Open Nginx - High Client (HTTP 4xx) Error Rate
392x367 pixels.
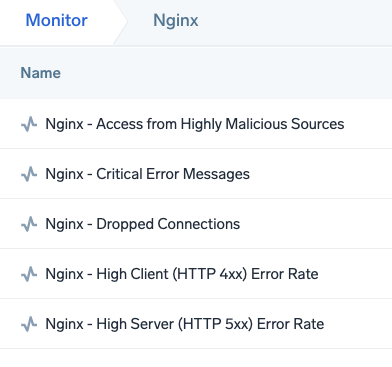(x=182, y=274)
